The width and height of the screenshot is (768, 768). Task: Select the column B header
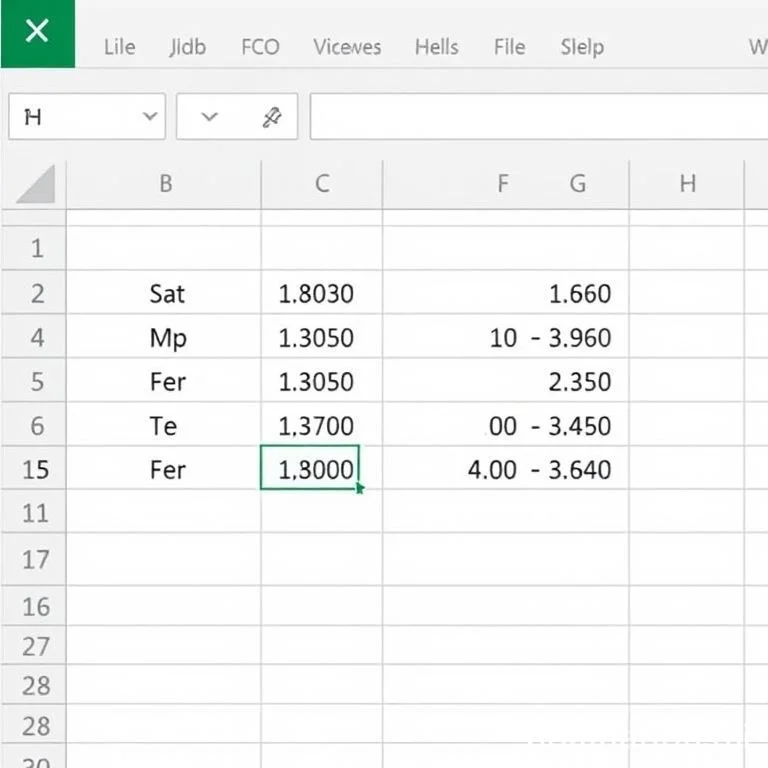pyautogui.click(x=165, y=183)
